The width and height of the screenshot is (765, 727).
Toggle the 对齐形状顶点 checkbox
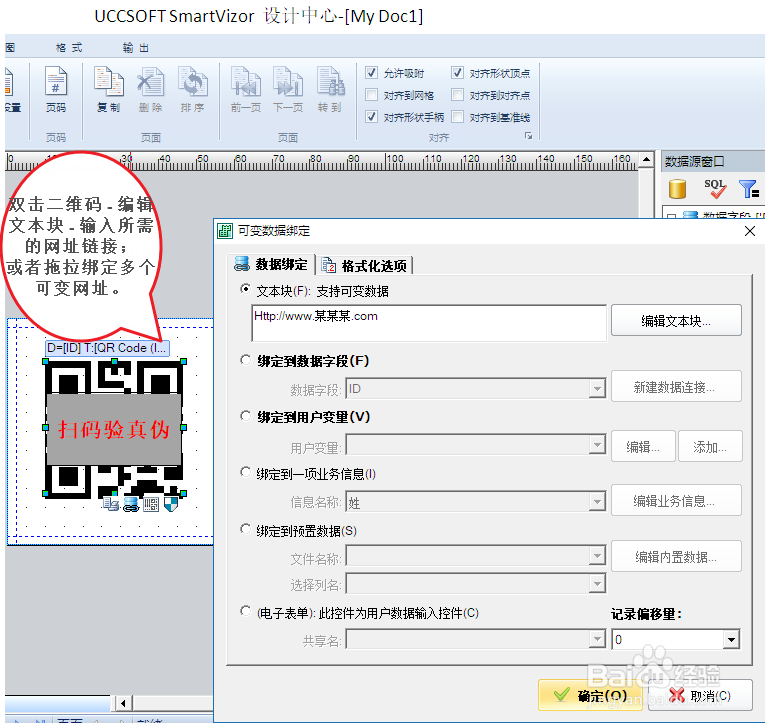[x=457, y=73]
